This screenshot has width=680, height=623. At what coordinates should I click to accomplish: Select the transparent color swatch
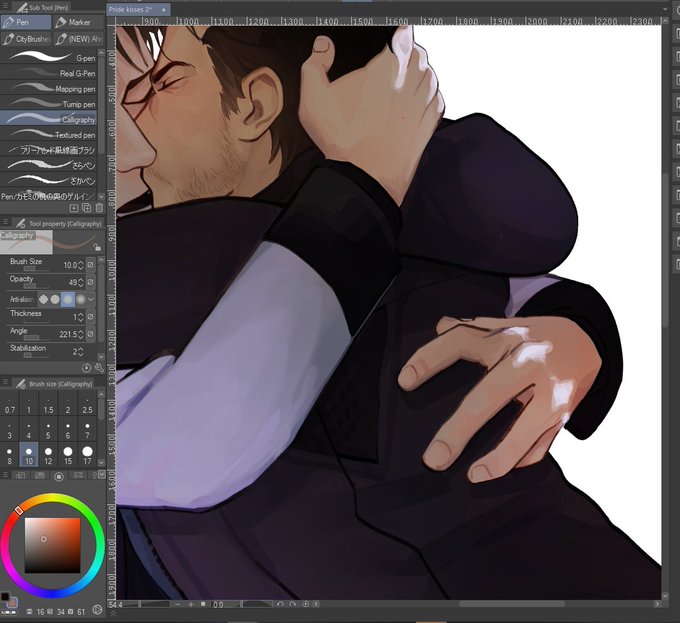tap(9, 612)
